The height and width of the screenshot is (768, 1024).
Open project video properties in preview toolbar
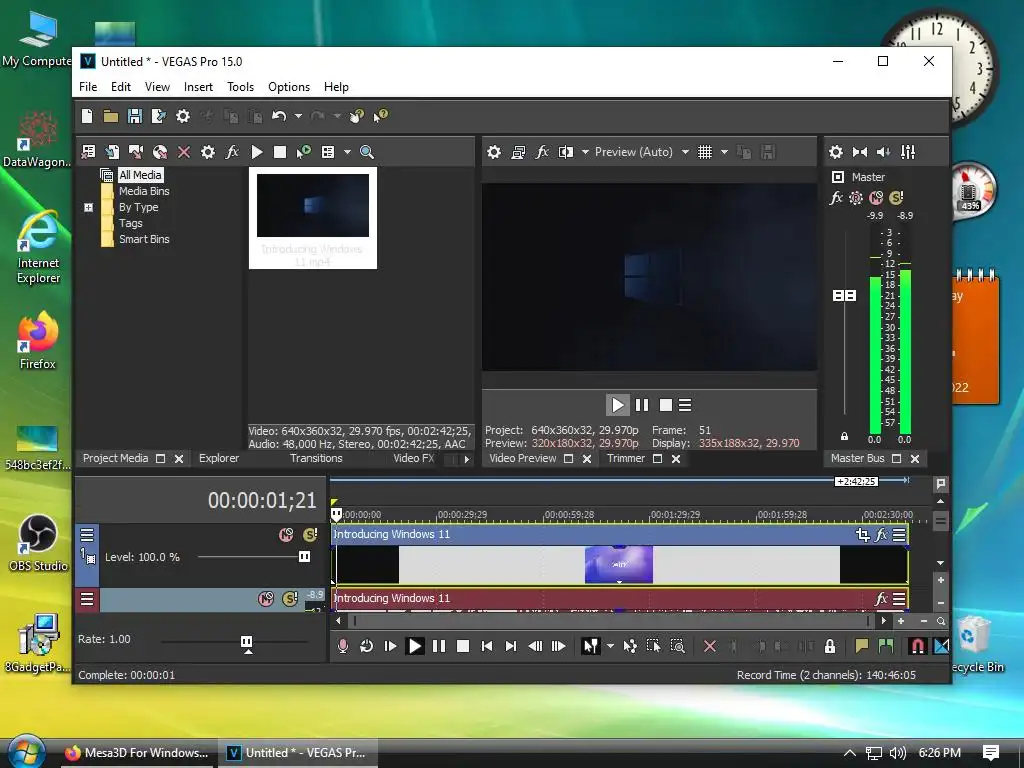[x=494, y=152]
